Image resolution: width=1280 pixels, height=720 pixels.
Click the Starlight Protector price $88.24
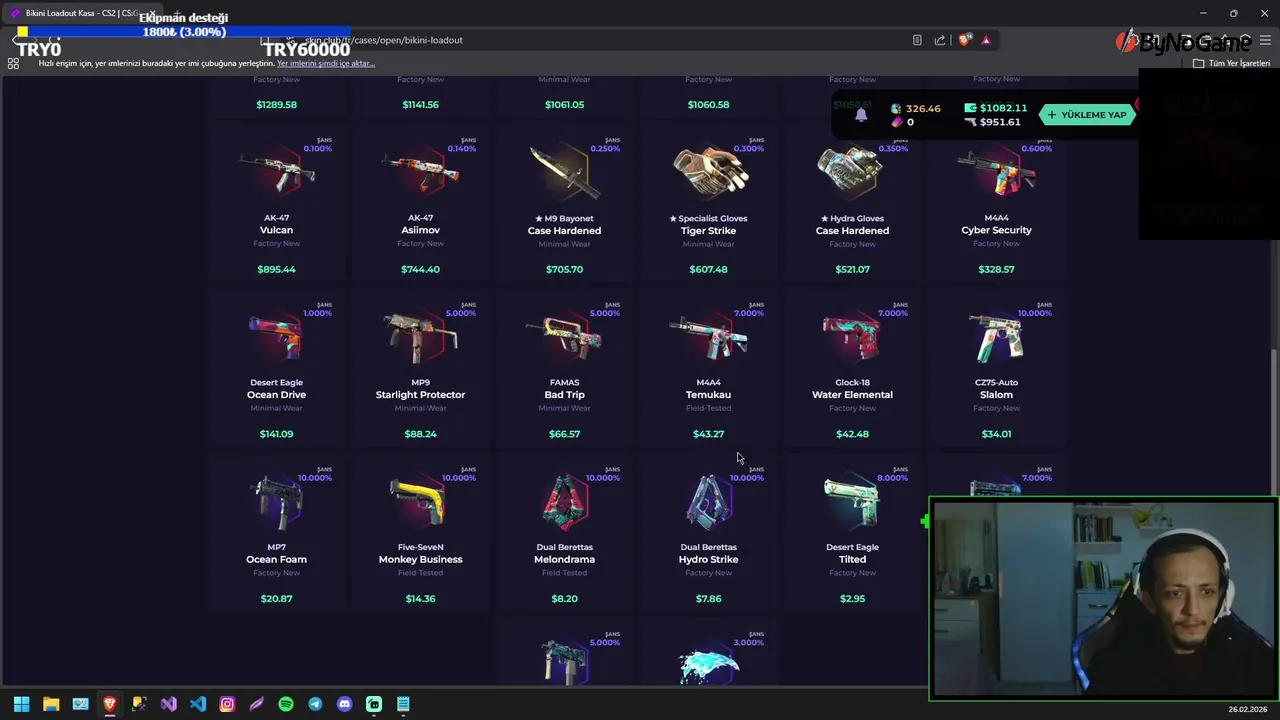tap(421, 434)
